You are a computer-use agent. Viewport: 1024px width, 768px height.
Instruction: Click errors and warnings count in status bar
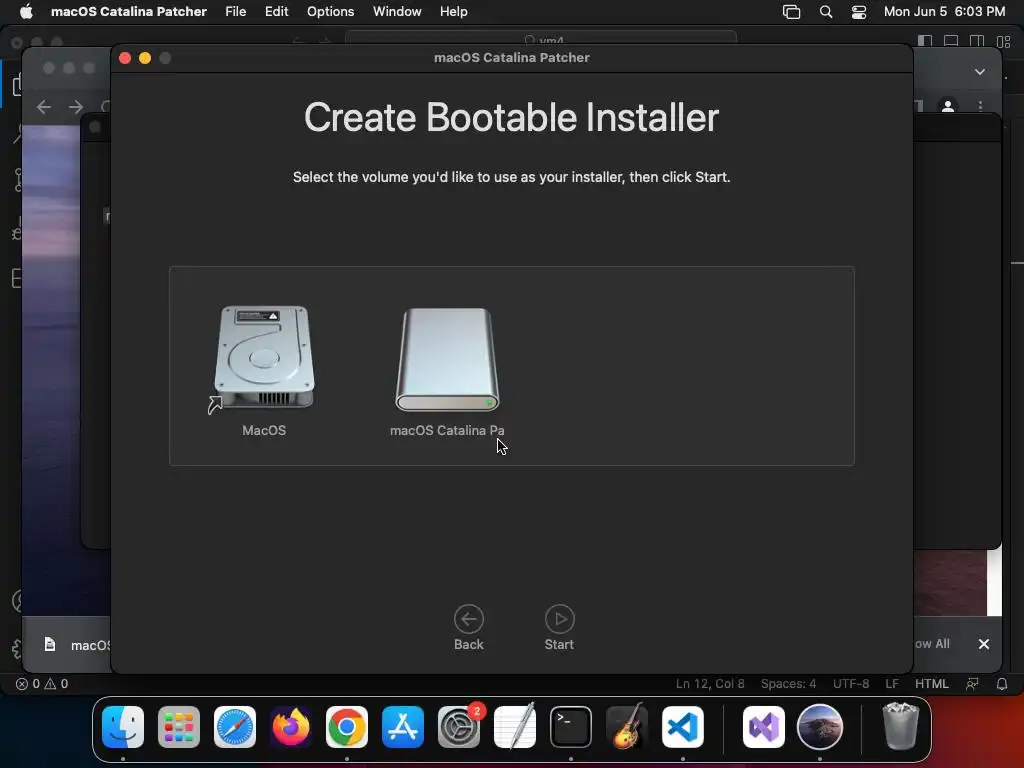(x=42, y=684)
